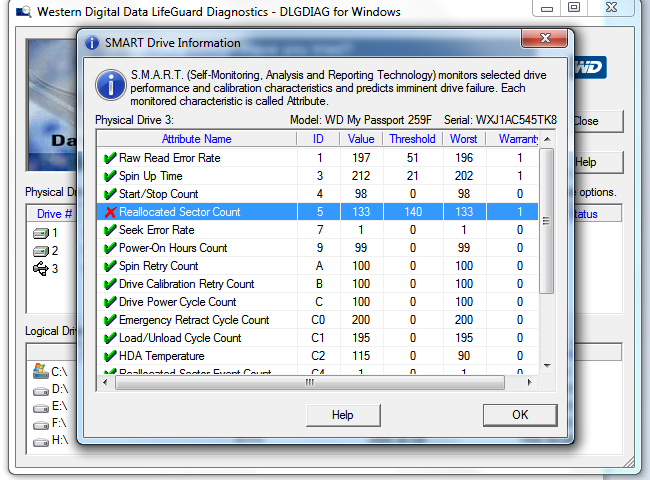Select the Spin Up Time row

(318, 176)
